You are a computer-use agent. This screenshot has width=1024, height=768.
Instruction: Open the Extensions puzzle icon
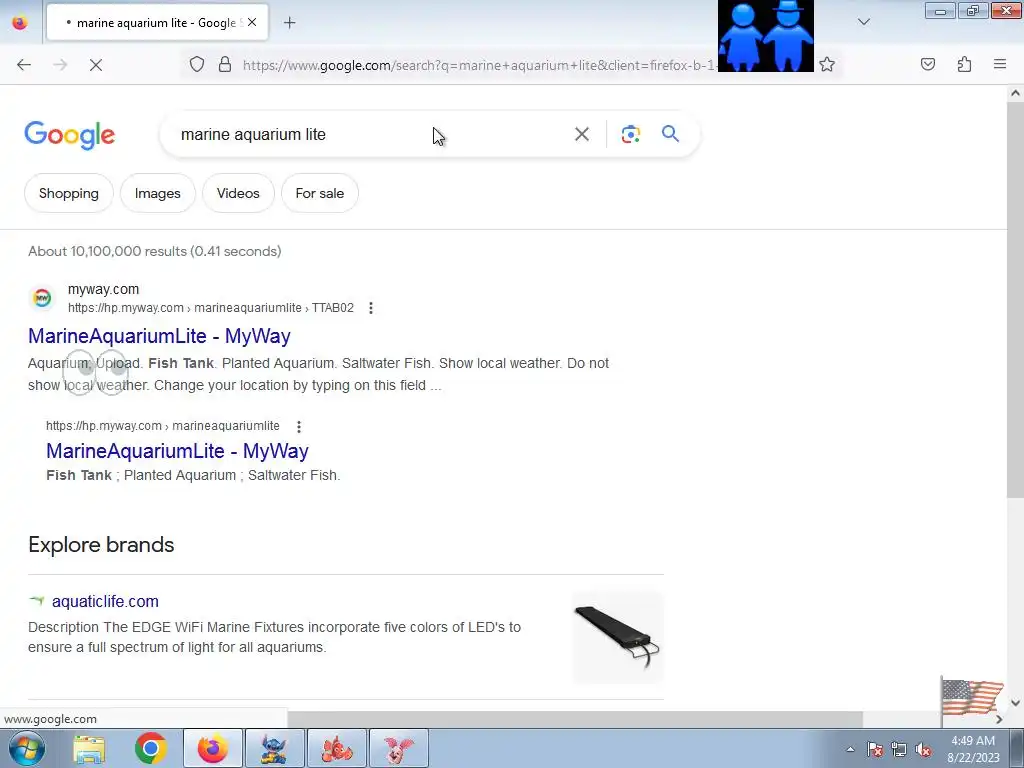964,64
